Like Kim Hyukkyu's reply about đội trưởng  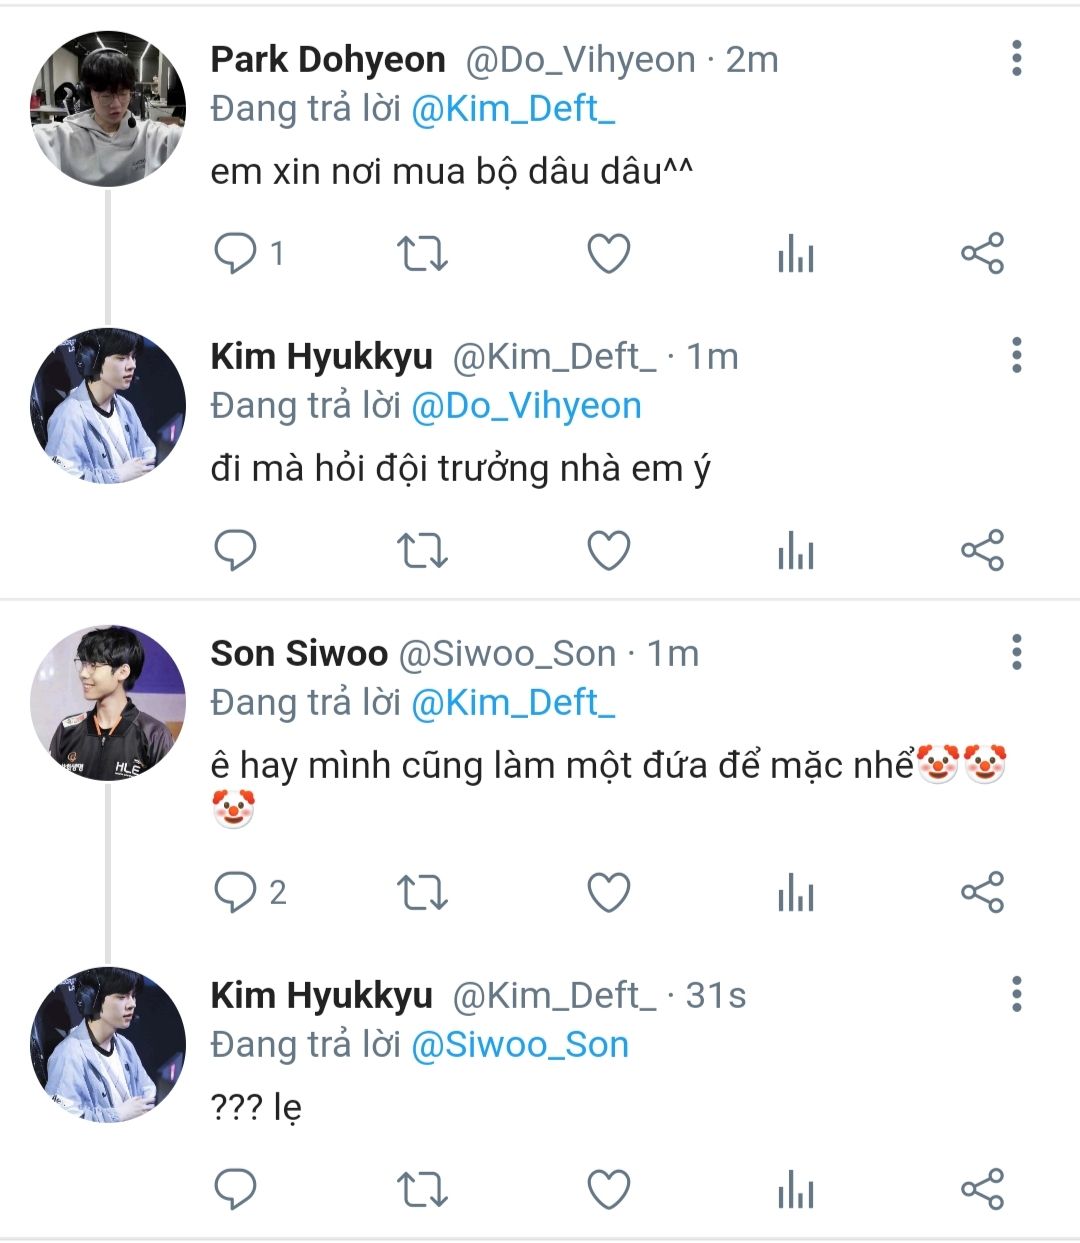click(608, 551)
